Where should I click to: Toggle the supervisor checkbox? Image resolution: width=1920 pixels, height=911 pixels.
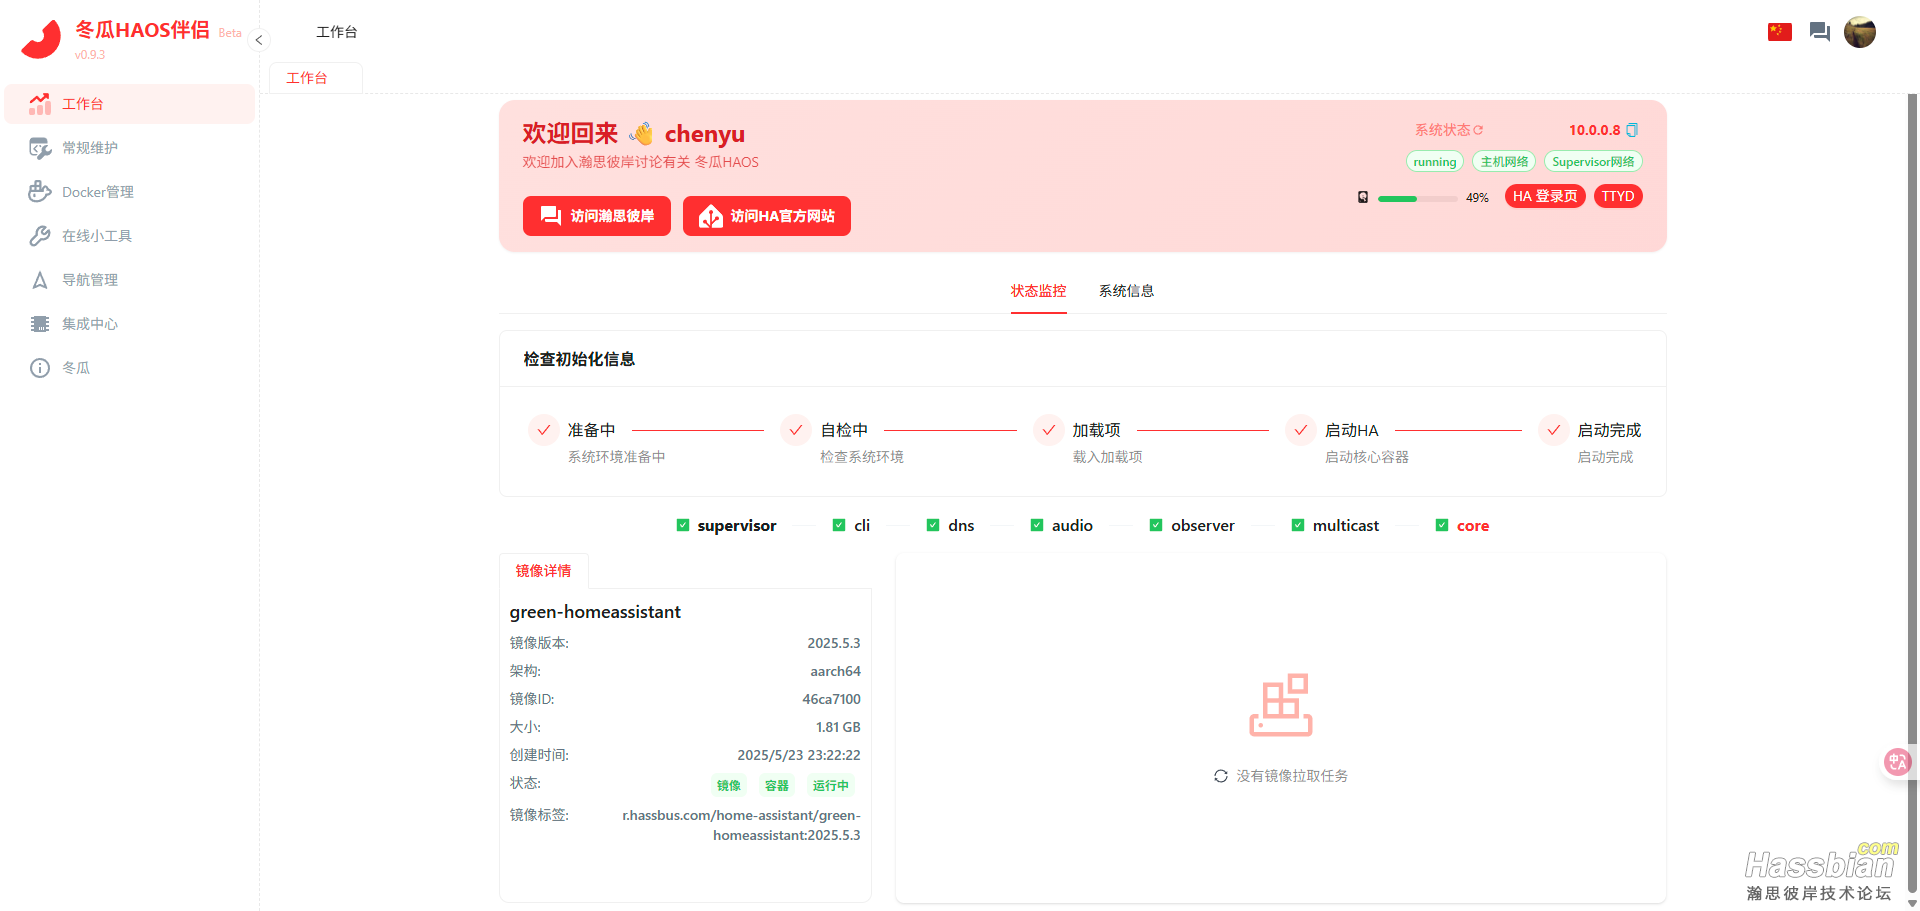pos(683,525)
